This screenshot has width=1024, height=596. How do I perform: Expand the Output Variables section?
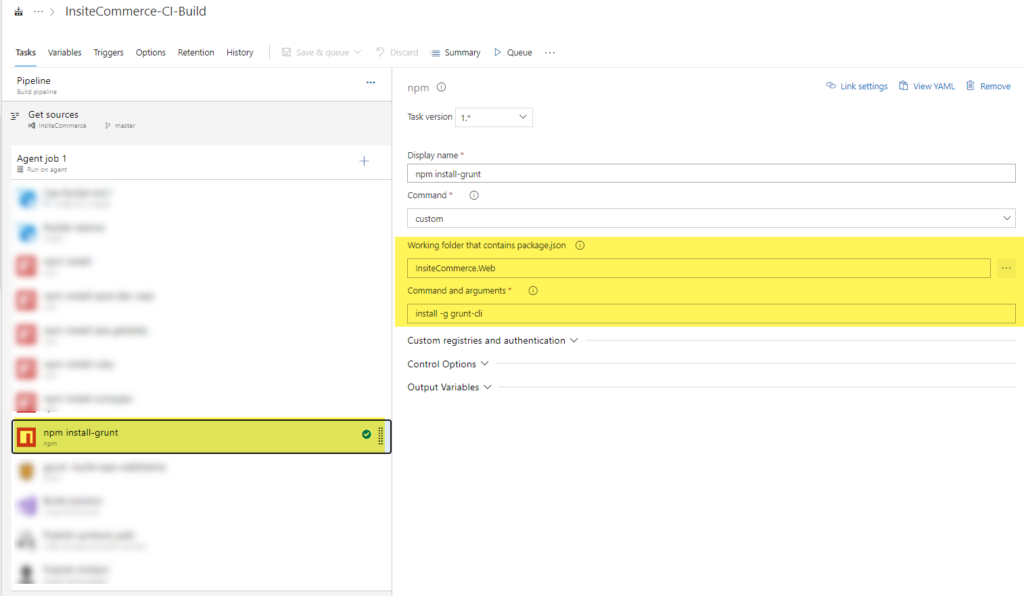point(449,387)
